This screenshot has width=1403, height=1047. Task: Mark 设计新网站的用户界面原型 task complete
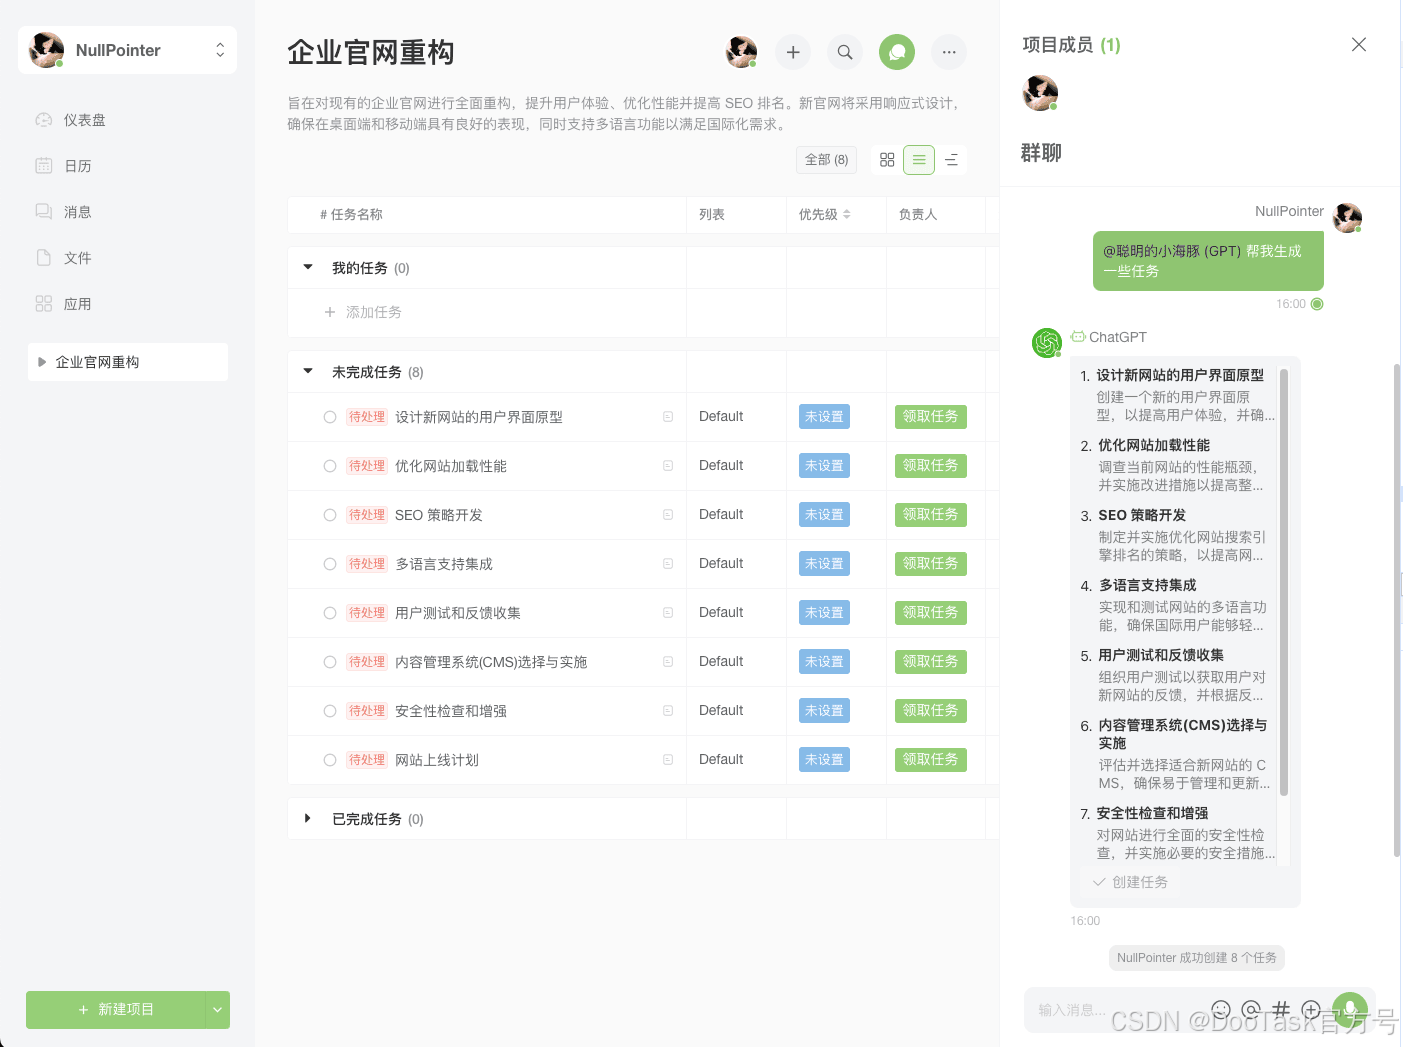tap(330, 417)
